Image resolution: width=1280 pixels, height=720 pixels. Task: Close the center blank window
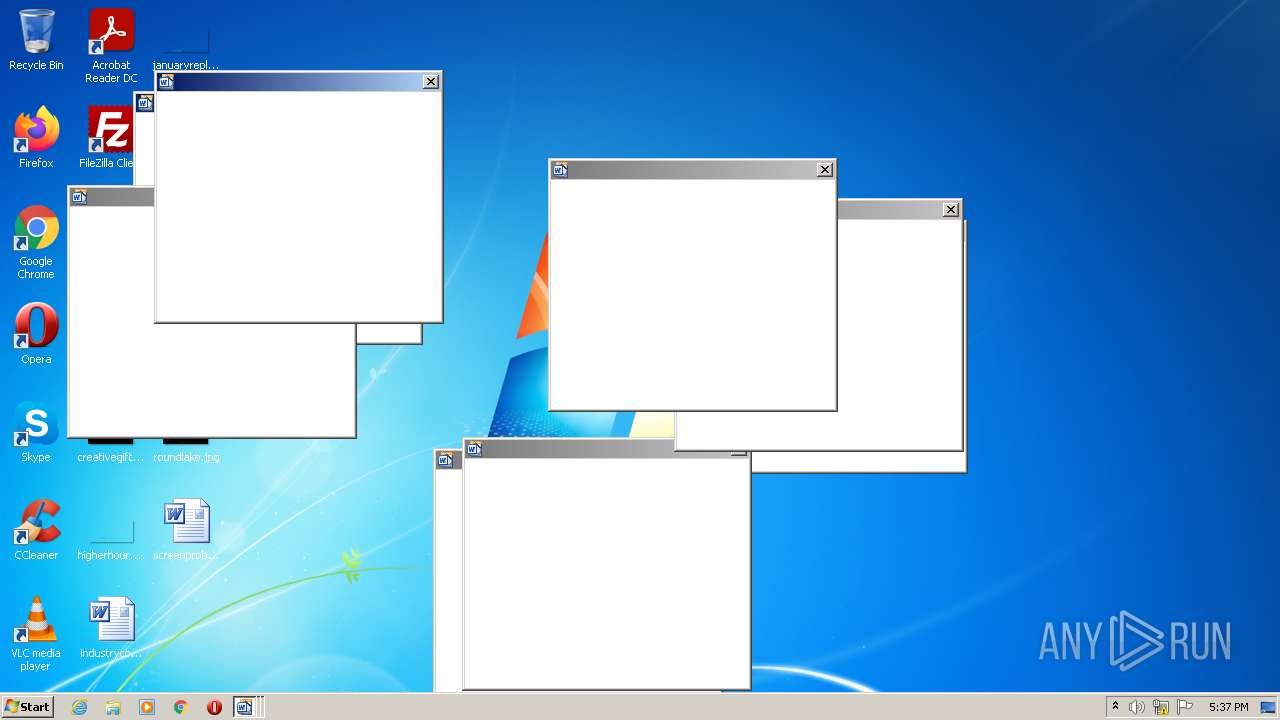pos(825,170)
